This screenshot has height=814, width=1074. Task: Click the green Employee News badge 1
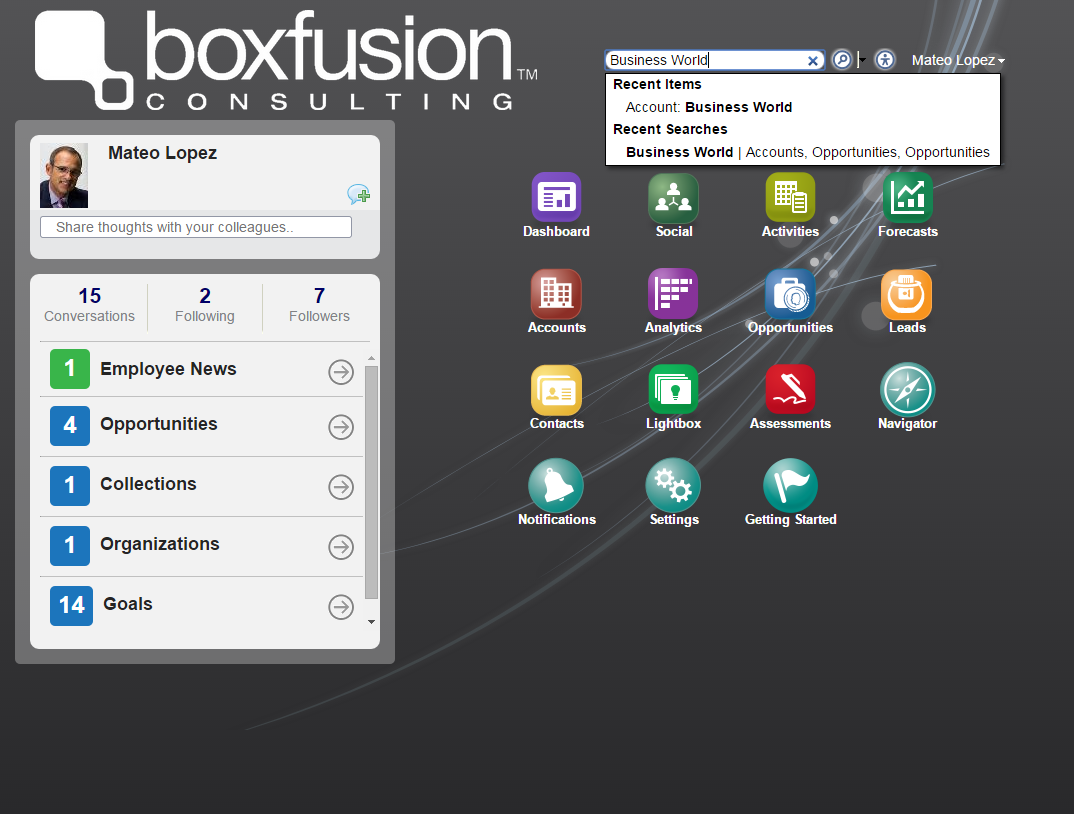70,369
